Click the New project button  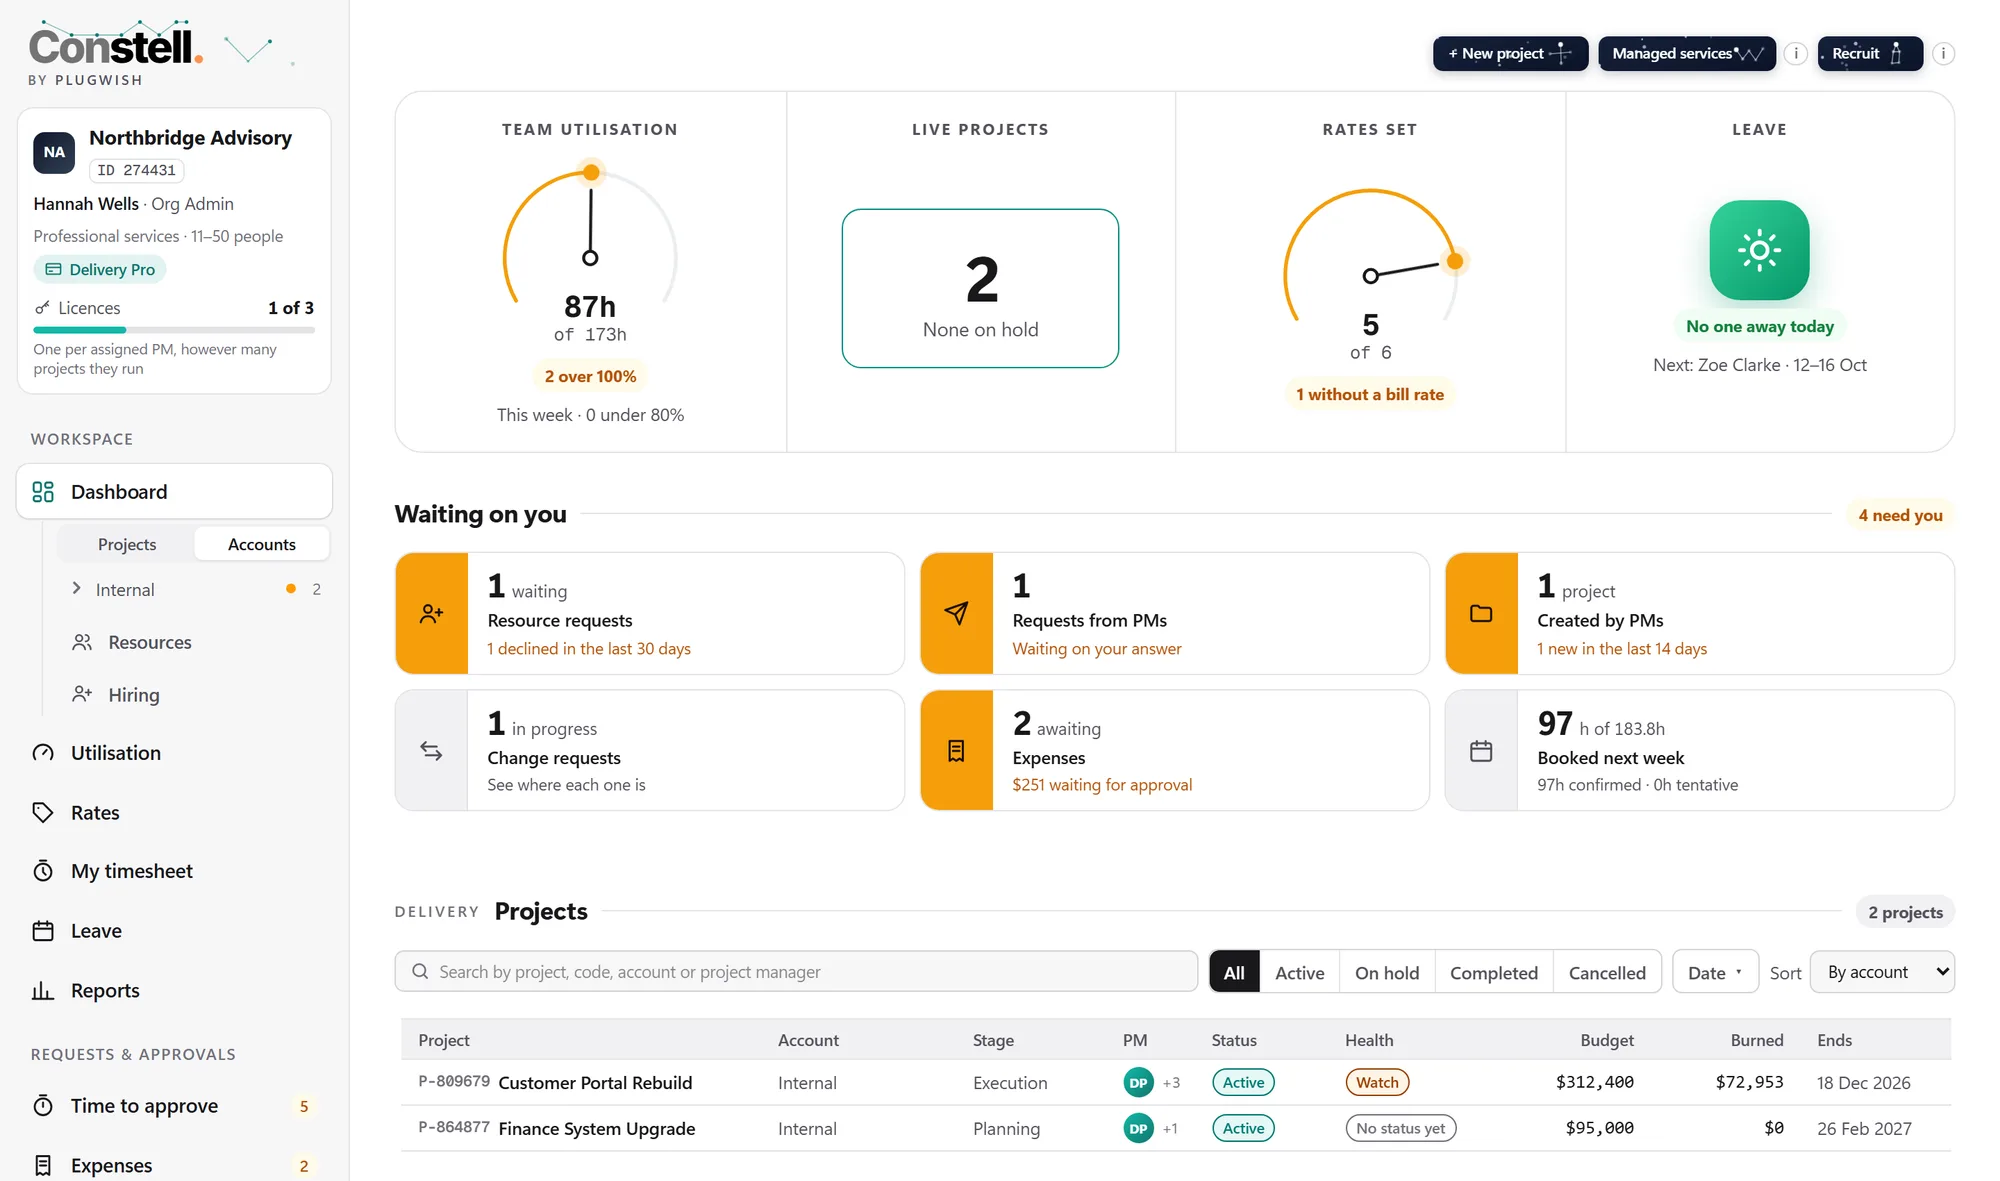[1510, 54]
